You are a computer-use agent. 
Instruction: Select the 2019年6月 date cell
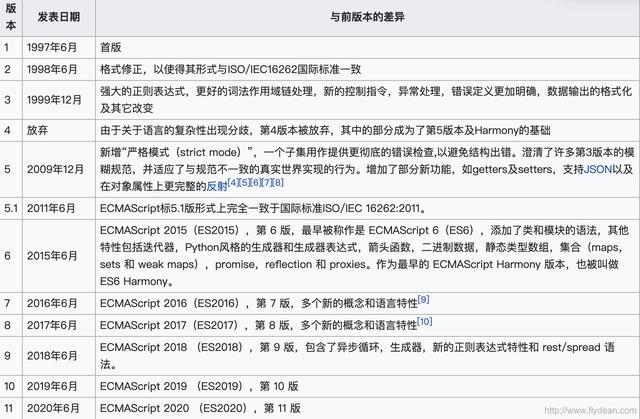[59, 386]
